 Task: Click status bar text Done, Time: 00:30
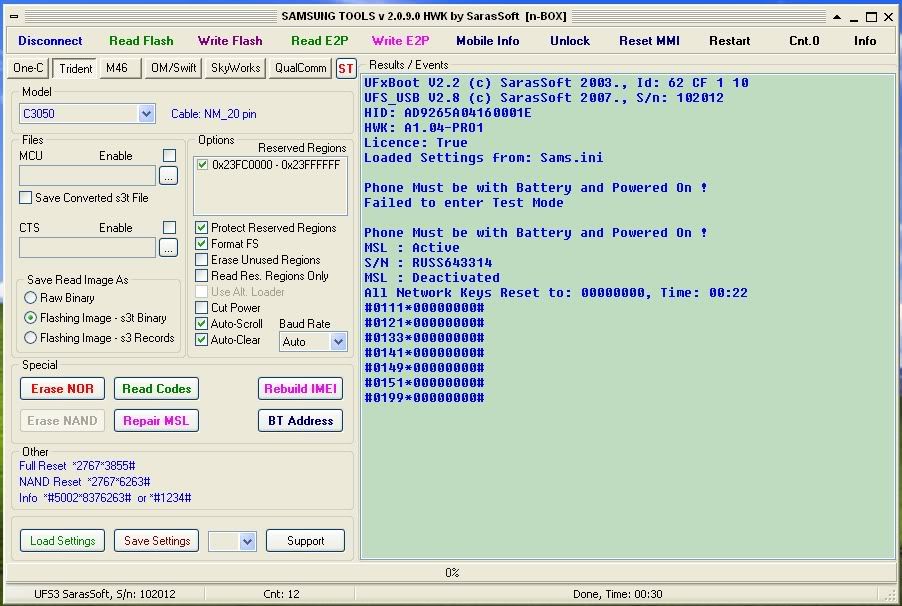point(617,594)
